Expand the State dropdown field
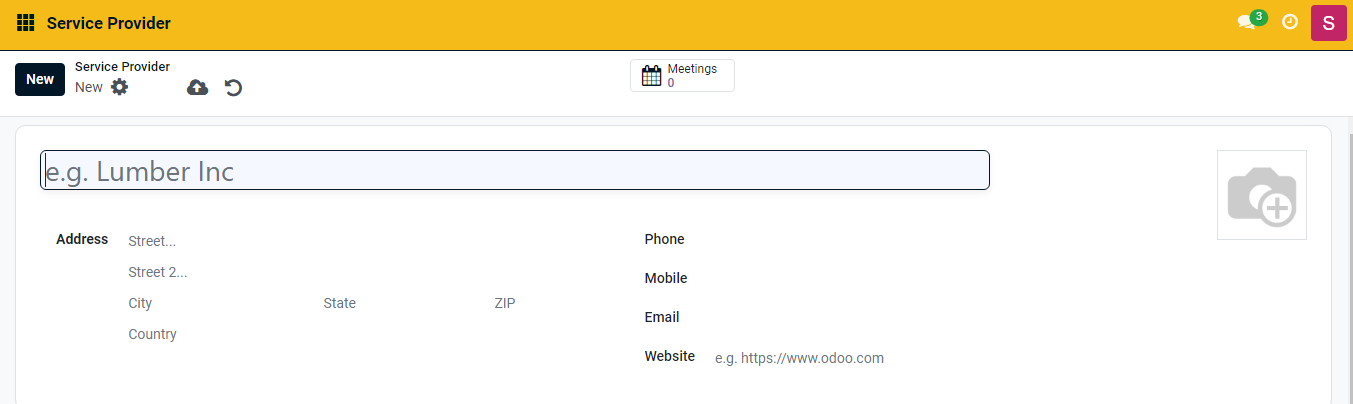The width and height of the screenshot is (1353, 404). click(x=400, y=303)
